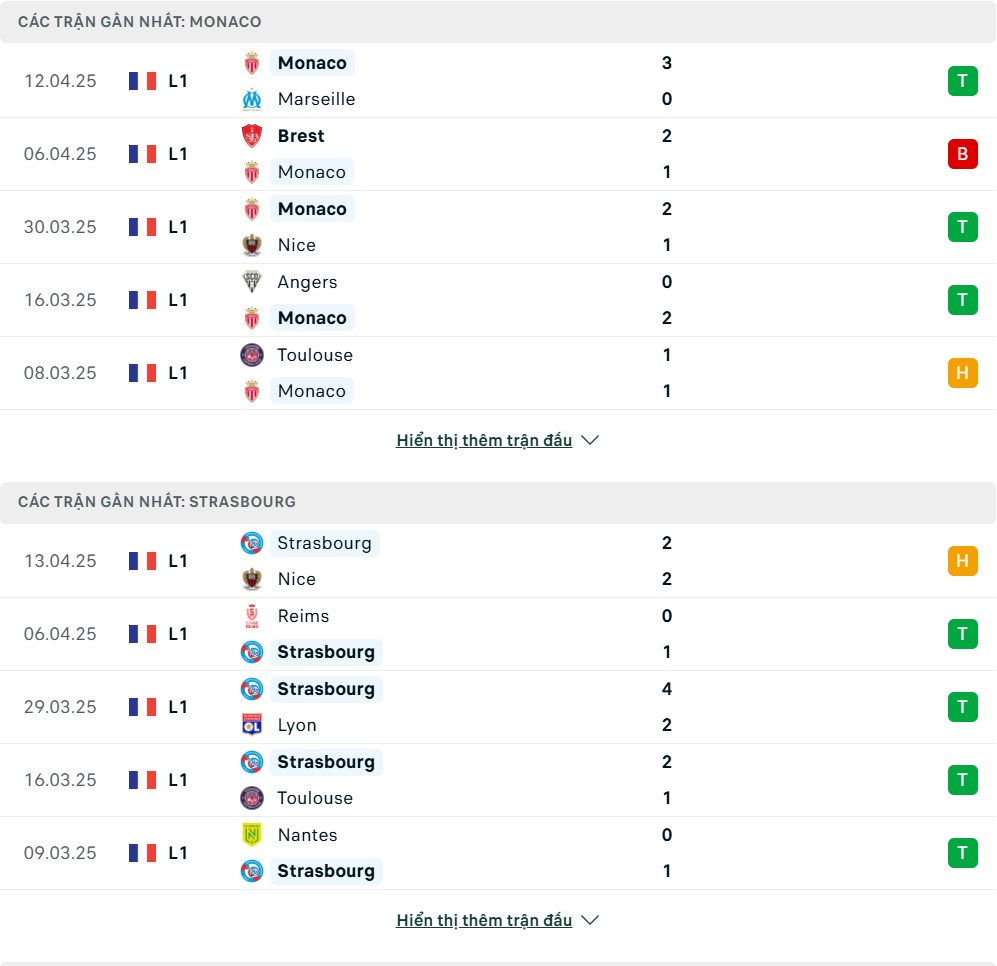The height and width of the screenshot is (966, 997).
Task: Click Nice crest in 30.03.25 match
Action: pos(252,245)
